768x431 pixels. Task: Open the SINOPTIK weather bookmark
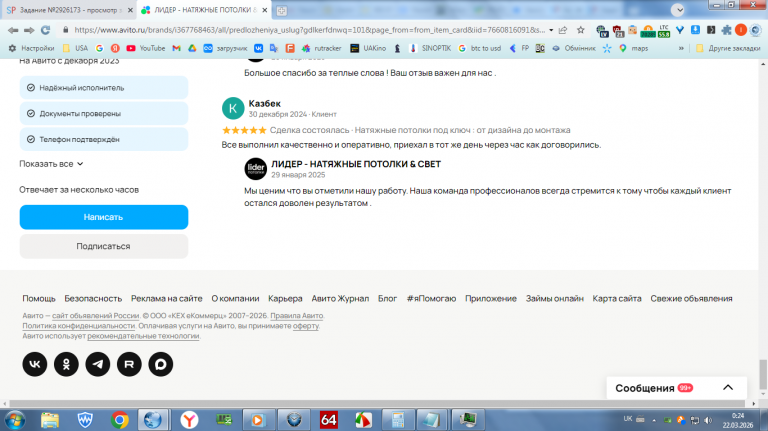[430, 48]
